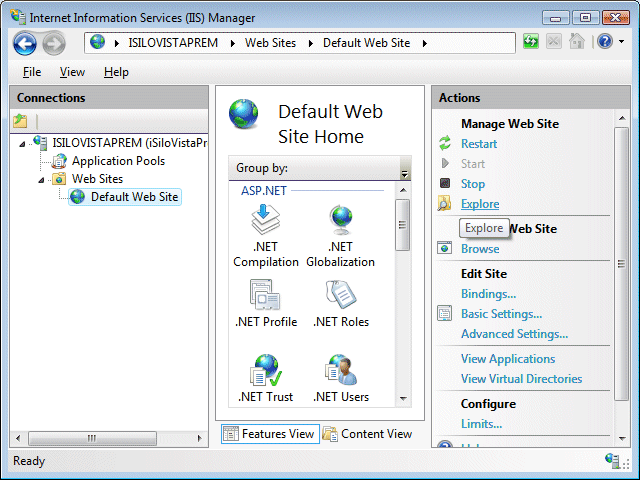
Task: Open the File menu
Action: pos(32,72)
